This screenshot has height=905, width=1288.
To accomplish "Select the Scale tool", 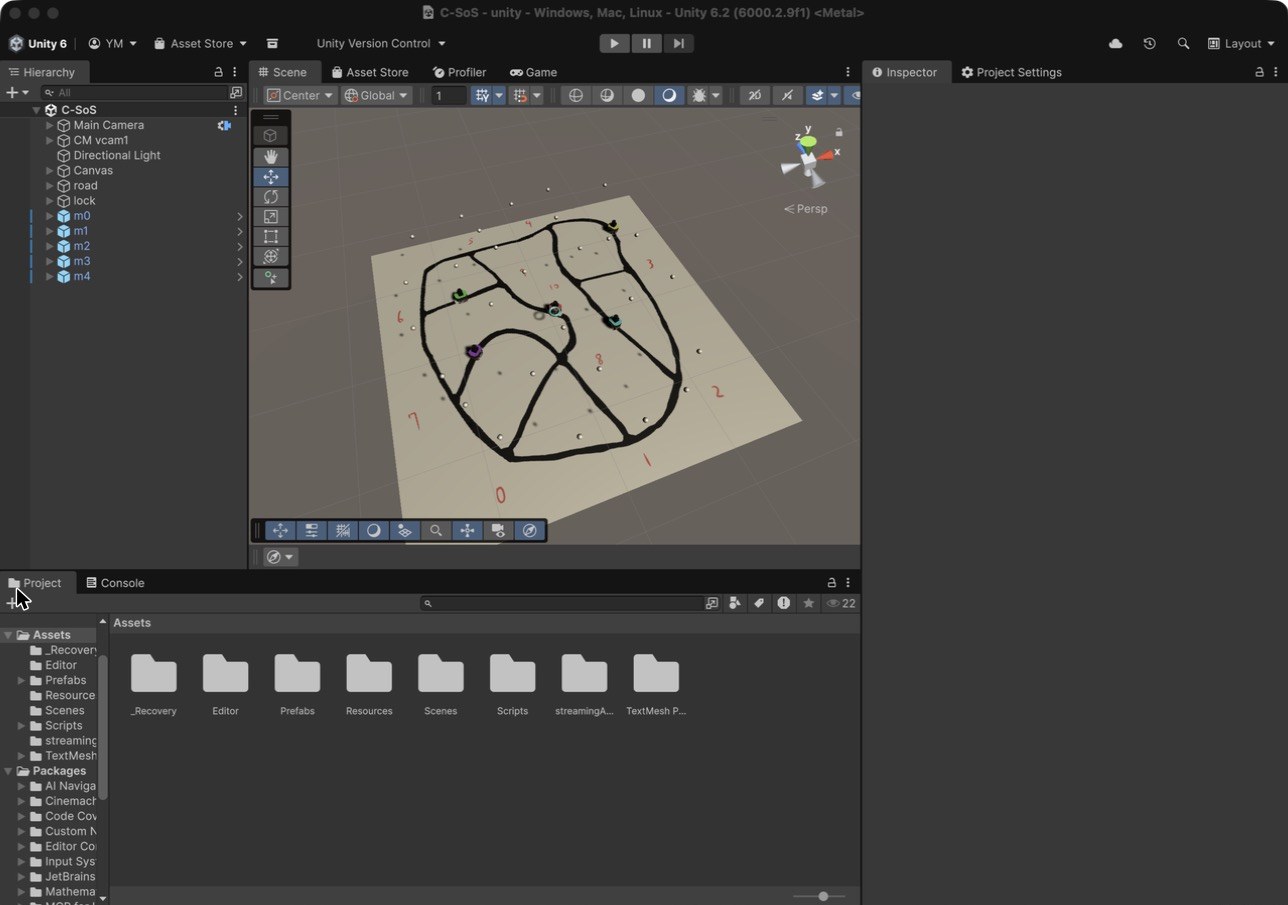I will (270, 217).
